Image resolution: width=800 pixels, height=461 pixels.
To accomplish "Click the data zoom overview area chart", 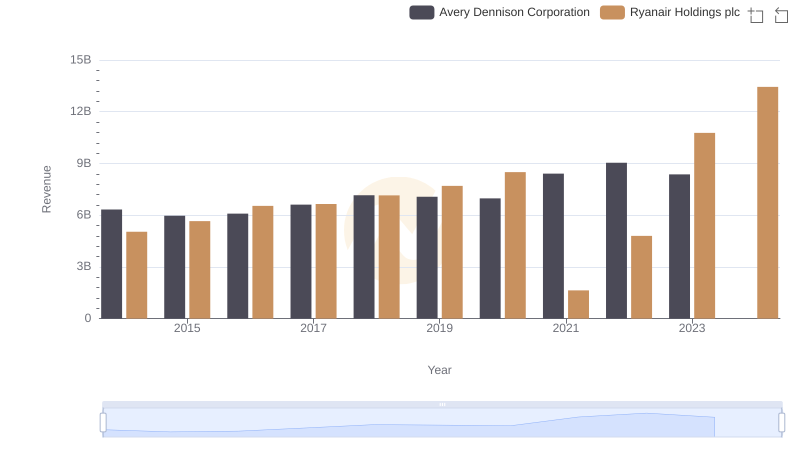I will 442,423.
